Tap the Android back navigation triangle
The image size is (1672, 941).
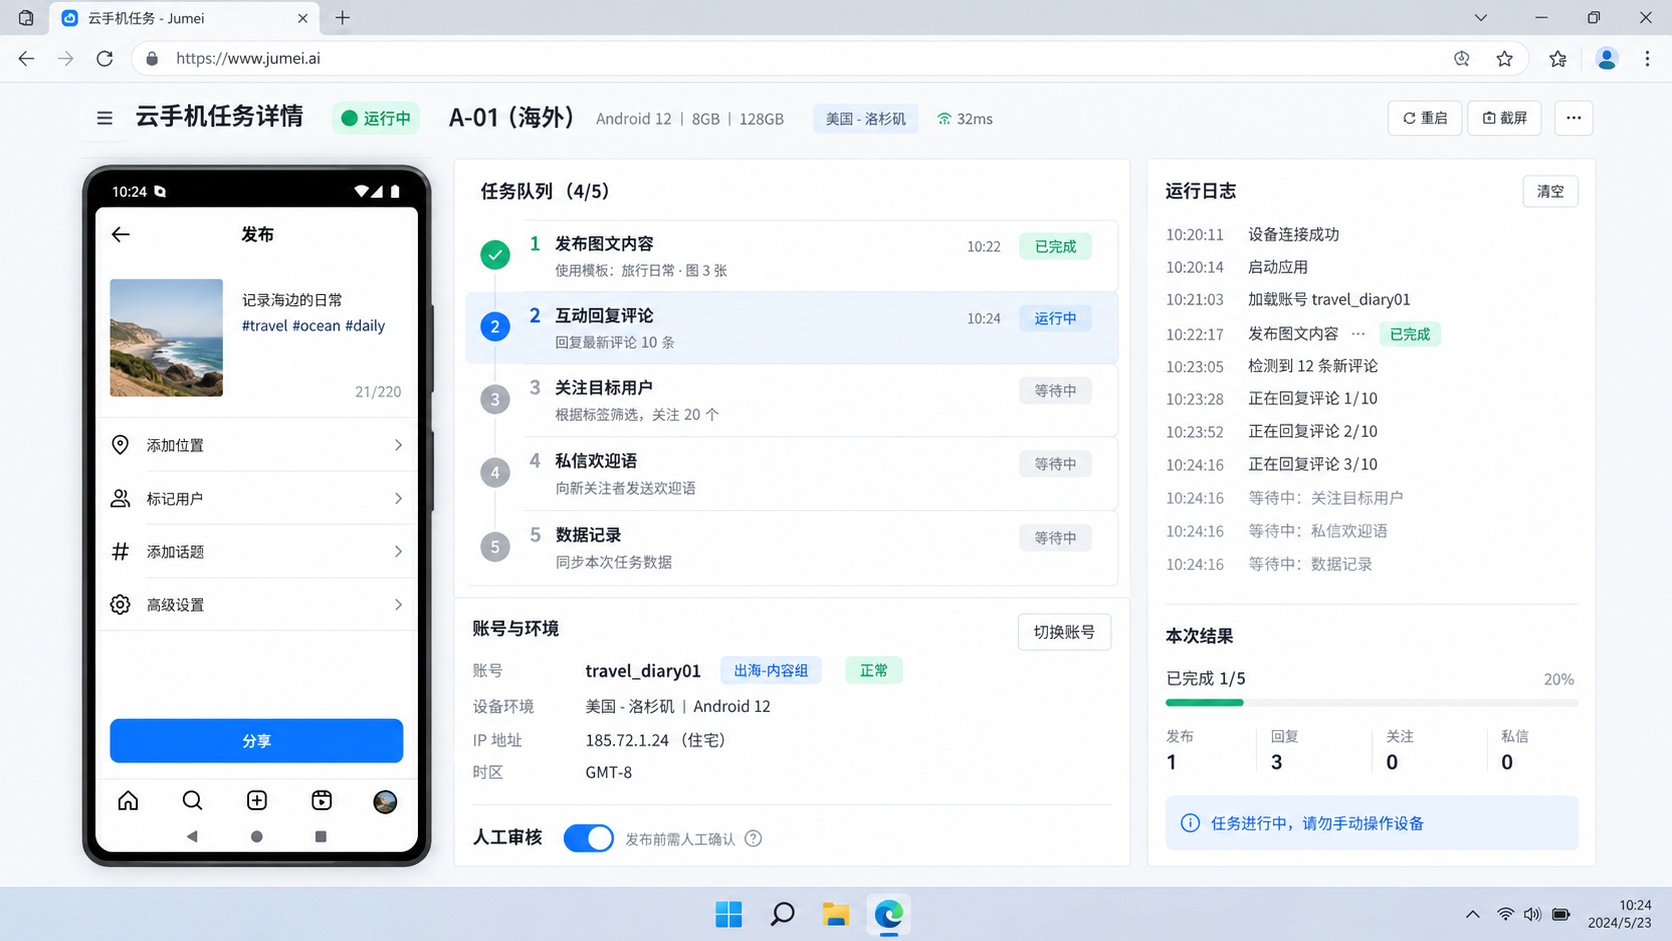(x=192, y=836)
